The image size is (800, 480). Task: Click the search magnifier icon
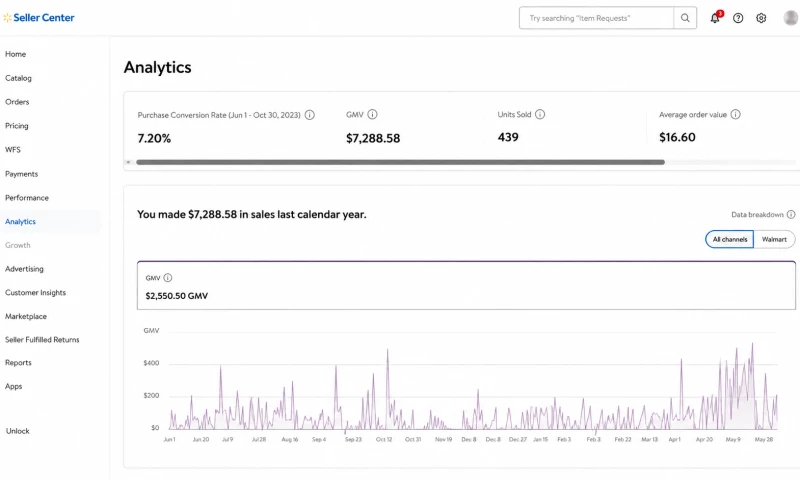coord(685,18)
